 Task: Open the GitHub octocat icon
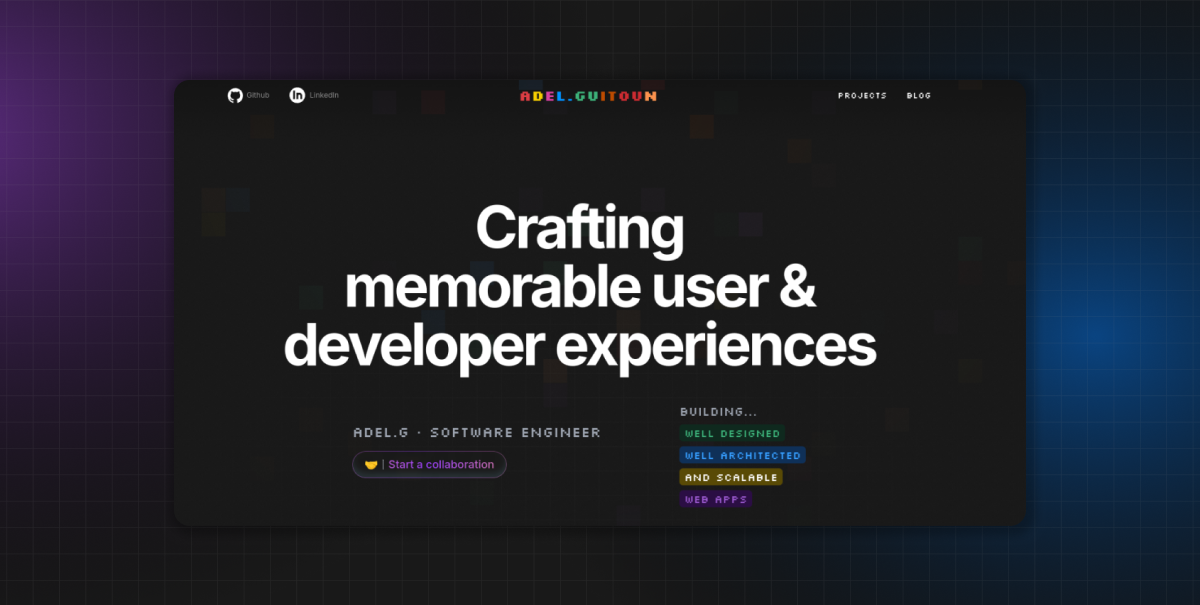235,95
